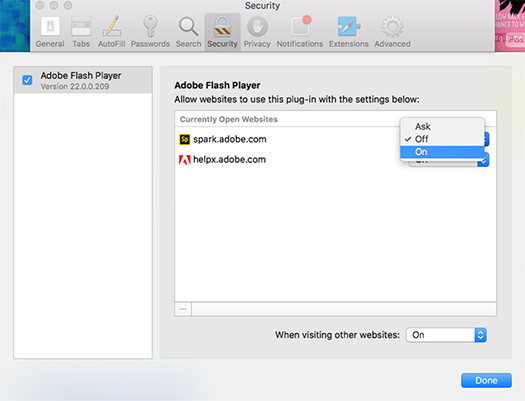The image size is (525, 401).
Task: Select the checked Off menu option
Action: pos(442,139)
